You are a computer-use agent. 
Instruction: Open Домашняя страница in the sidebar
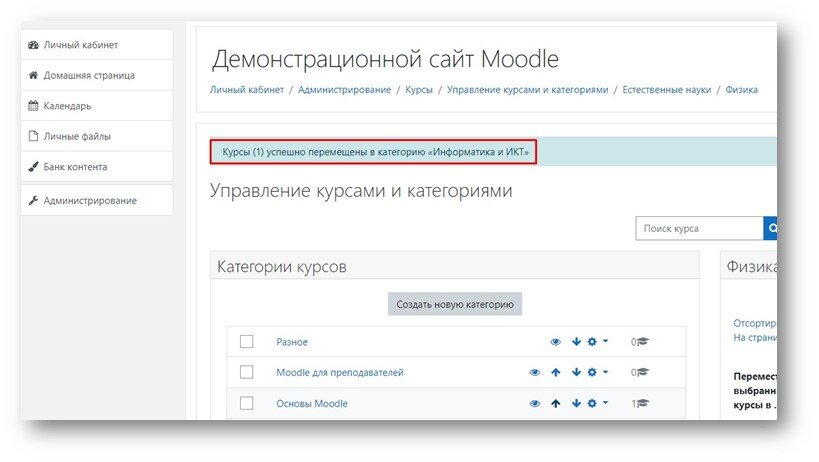point(97,75)
